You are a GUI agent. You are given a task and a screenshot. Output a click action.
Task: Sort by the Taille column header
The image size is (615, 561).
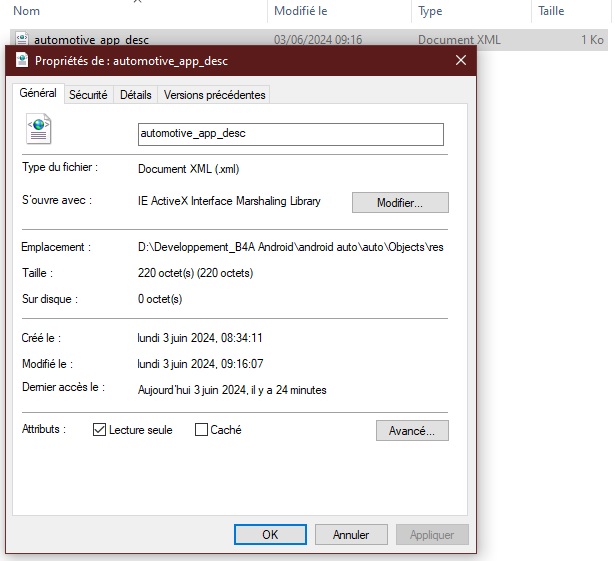click(551, 11)
